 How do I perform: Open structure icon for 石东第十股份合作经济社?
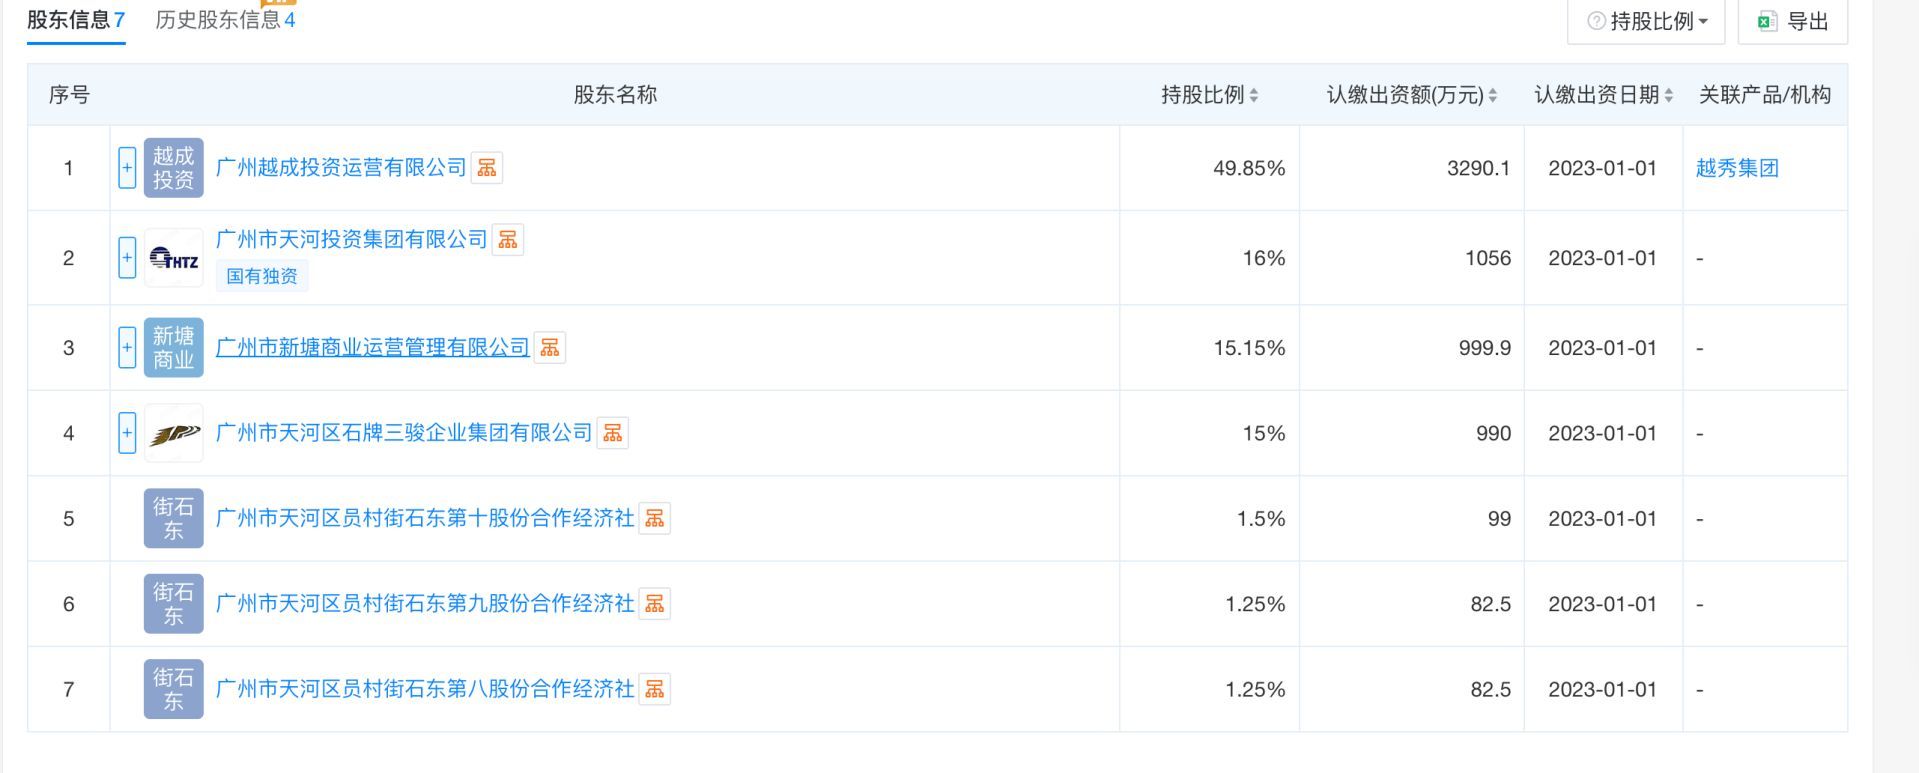click(655, 518)
